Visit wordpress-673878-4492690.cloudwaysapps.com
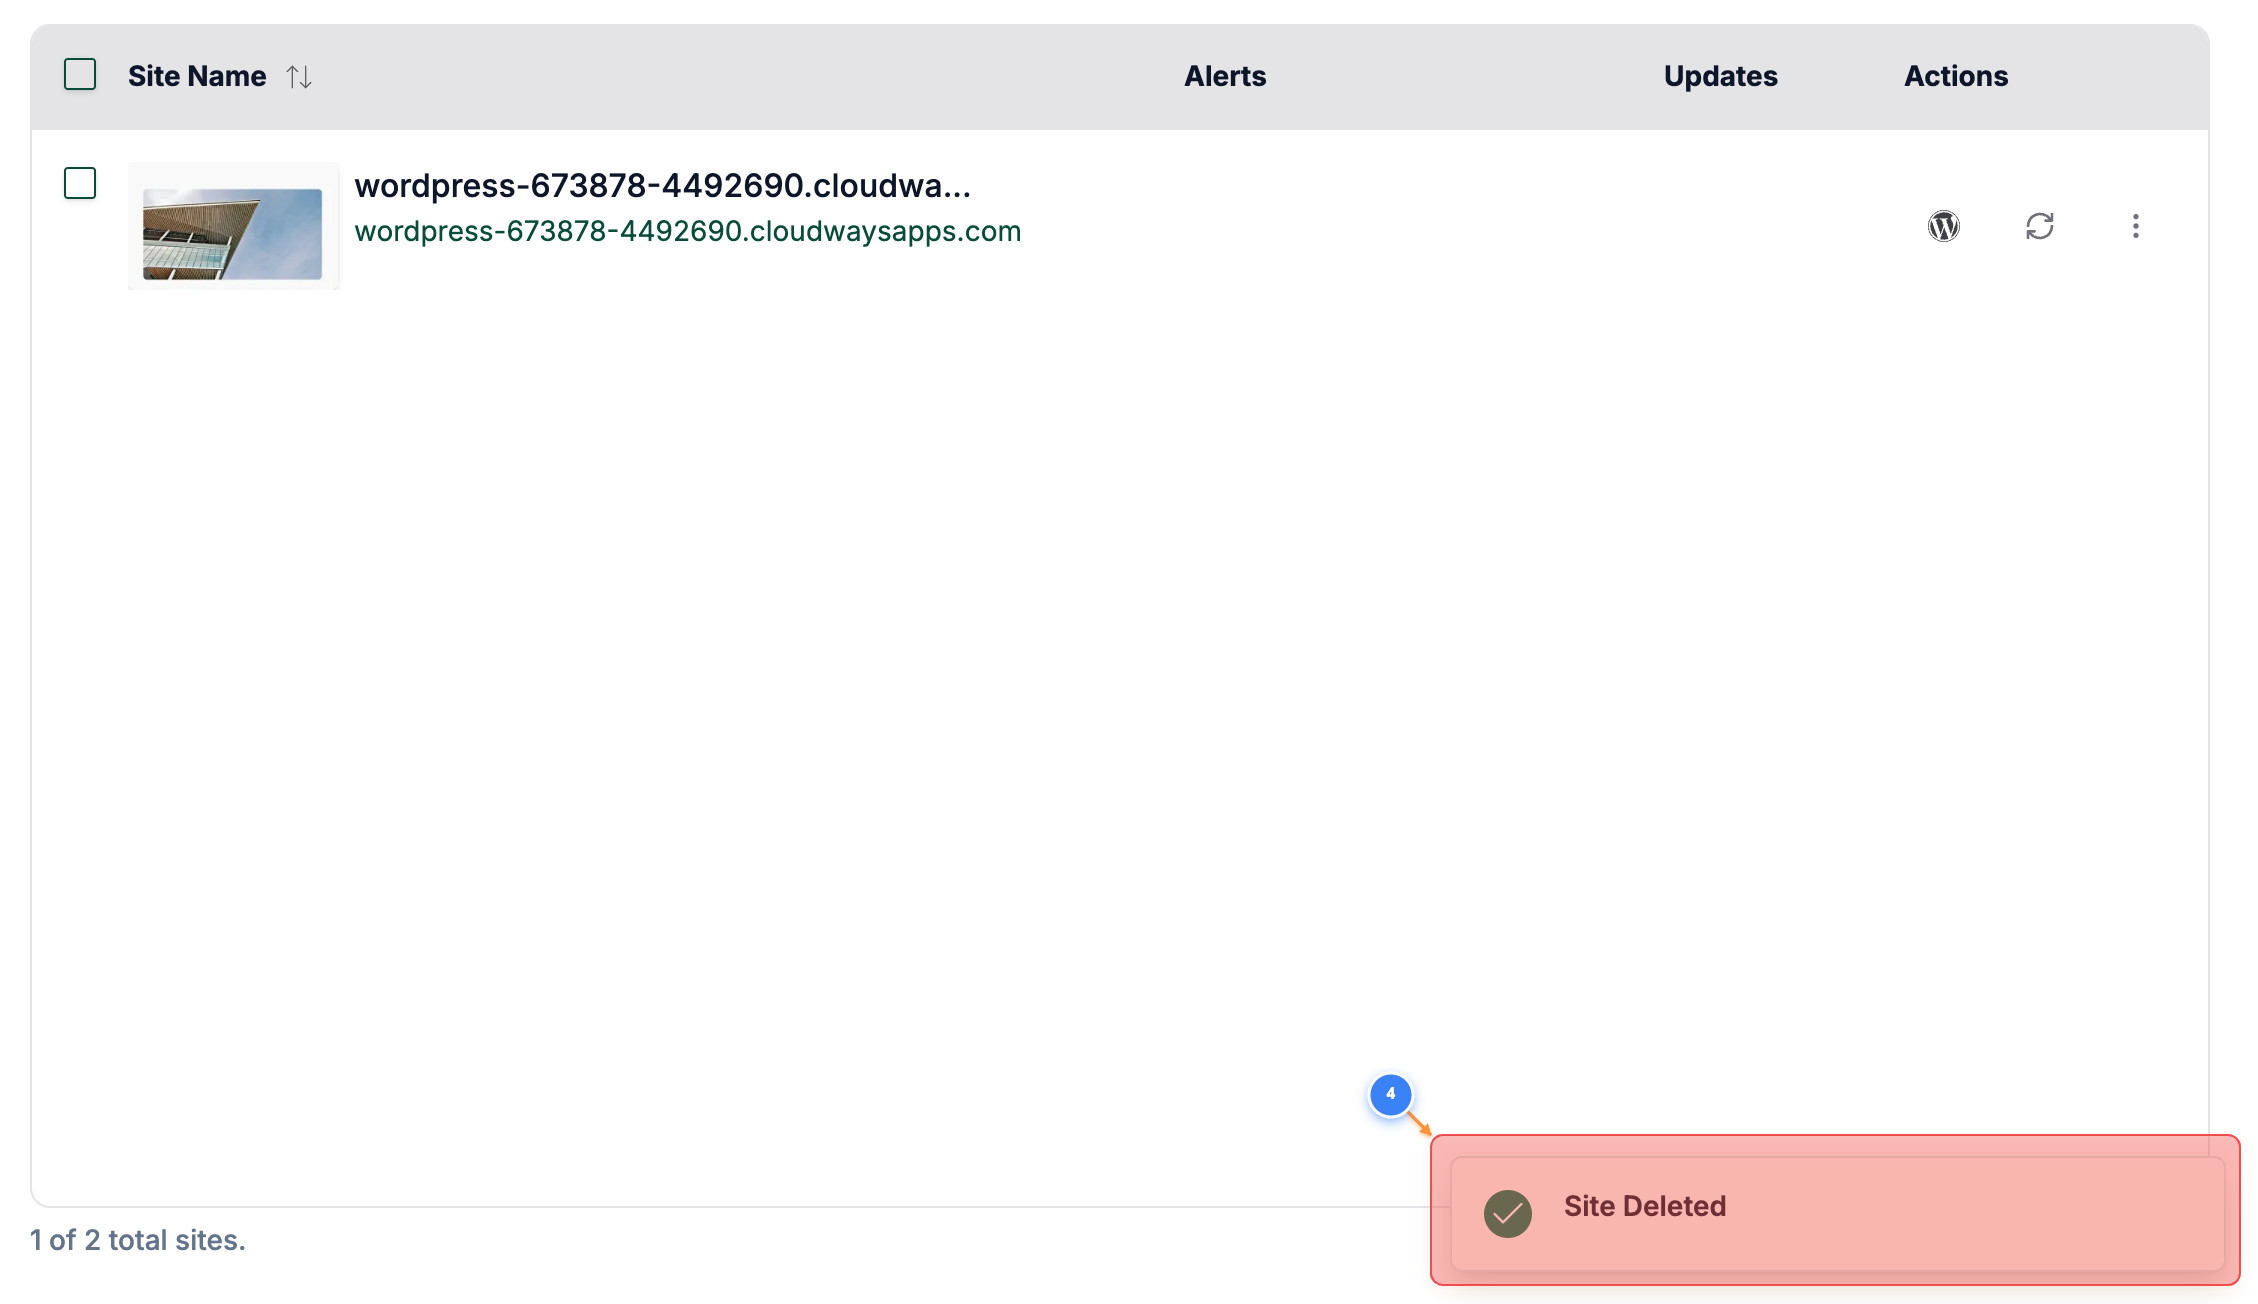Image resolution: width=2258 pixels, height=1304 pixels. pos(688,231)
